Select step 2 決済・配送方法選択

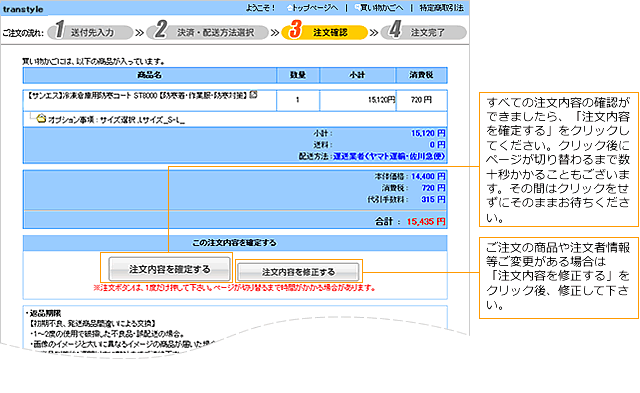point(208,32)
